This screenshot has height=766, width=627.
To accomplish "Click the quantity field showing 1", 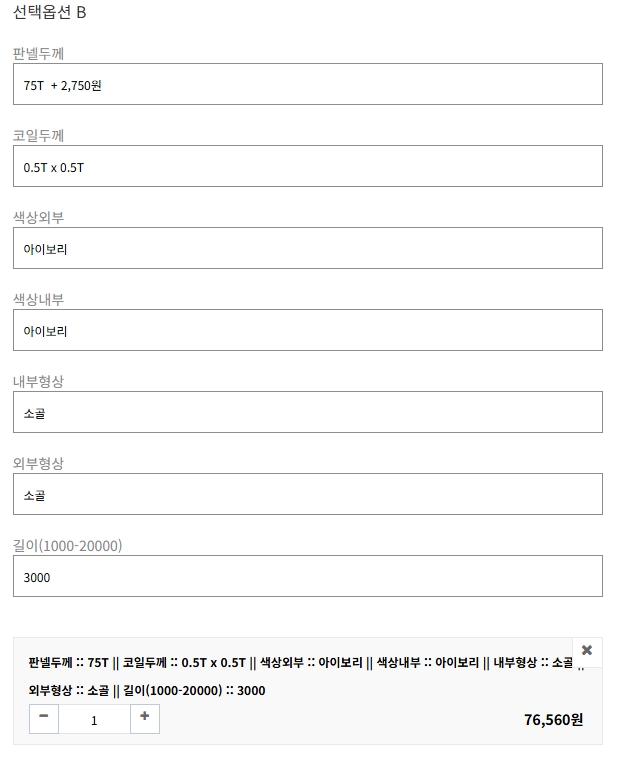I will [94, 719].
